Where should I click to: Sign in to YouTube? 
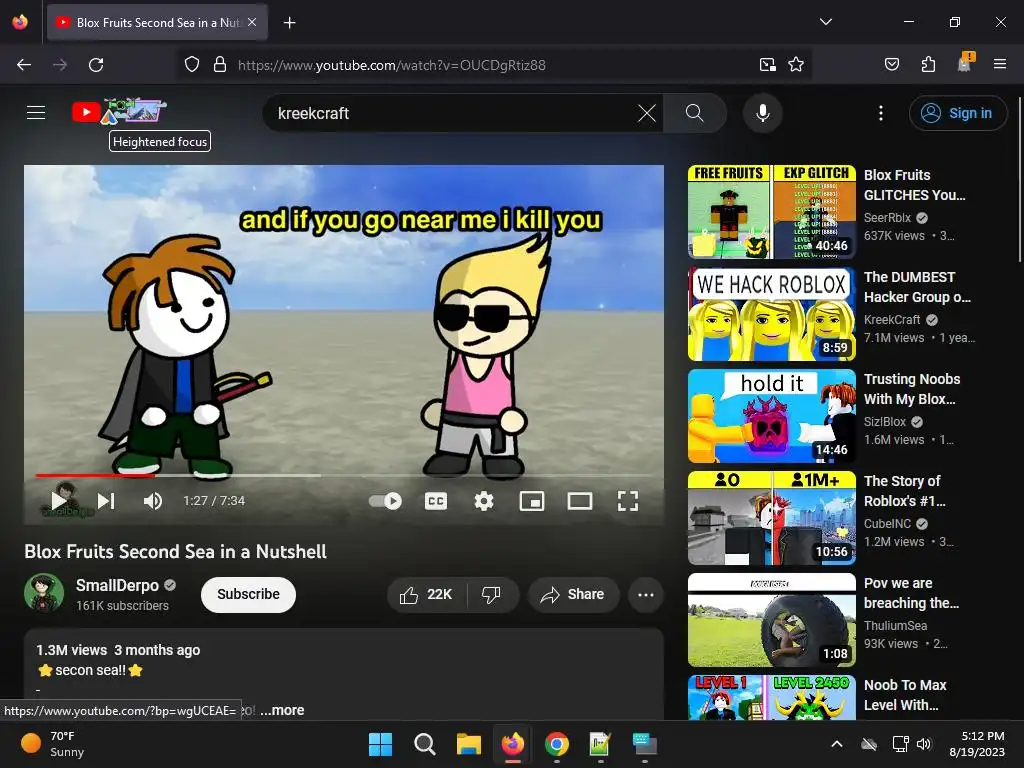coord(957,113)
